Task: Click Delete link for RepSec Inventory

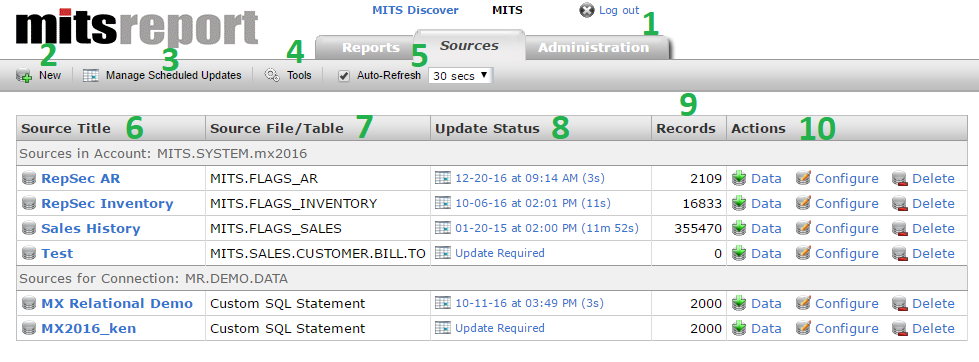Action: 933,203
